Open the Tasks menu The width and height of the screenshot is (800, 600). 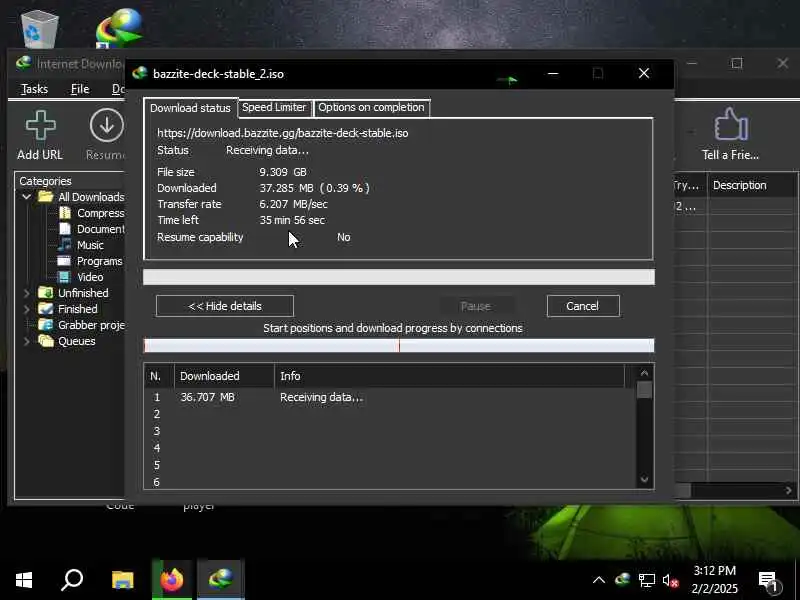pos(34,89)
